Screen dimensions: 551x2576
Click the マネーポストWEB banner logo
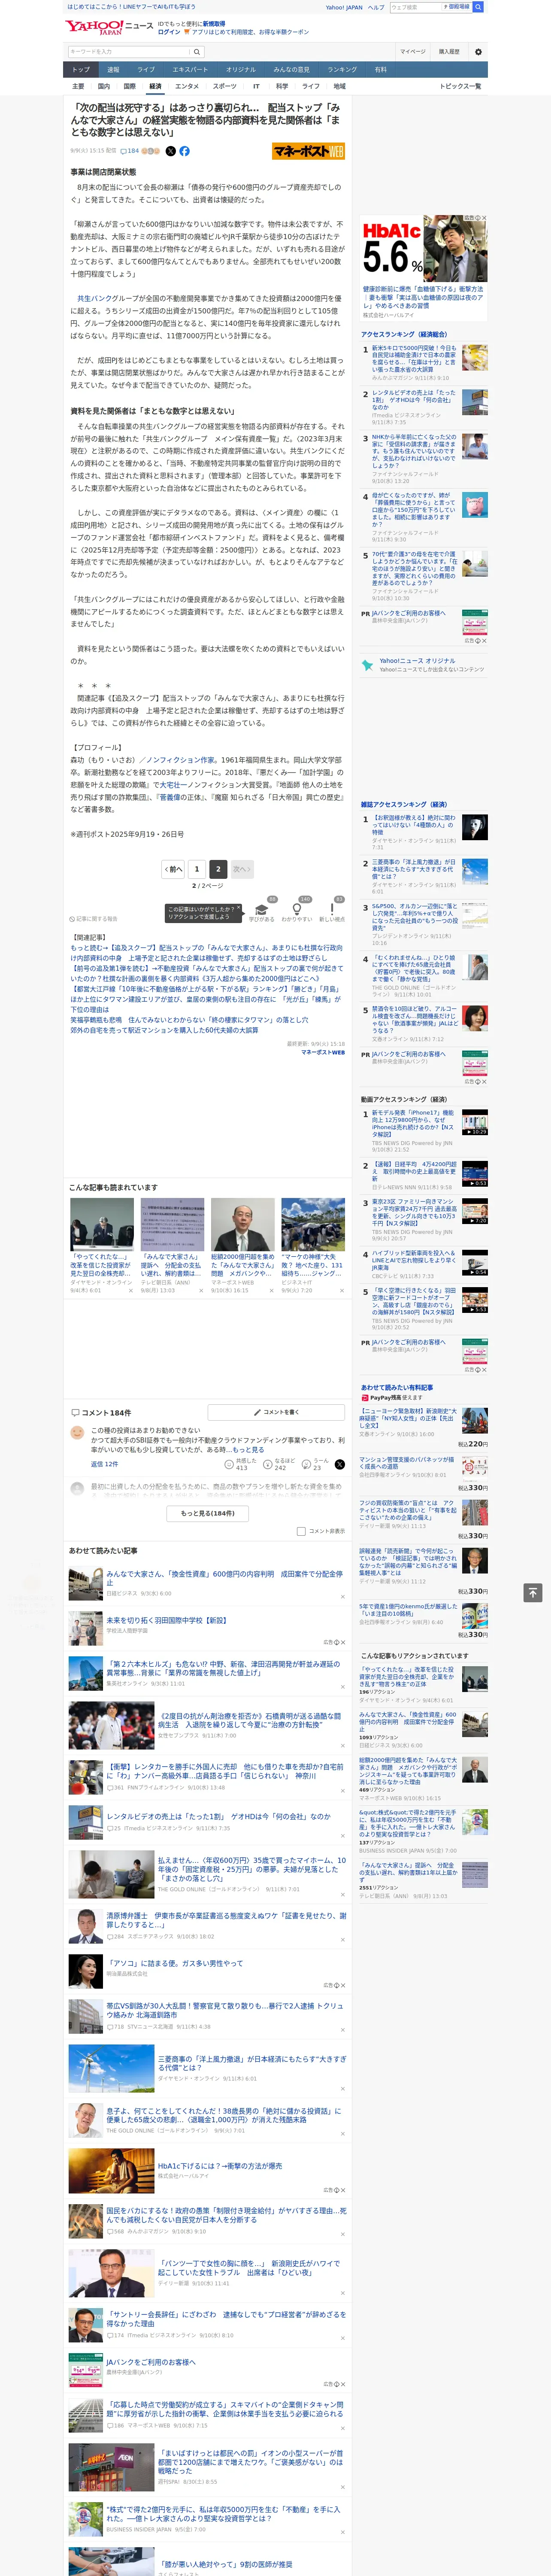coord(308,151)
